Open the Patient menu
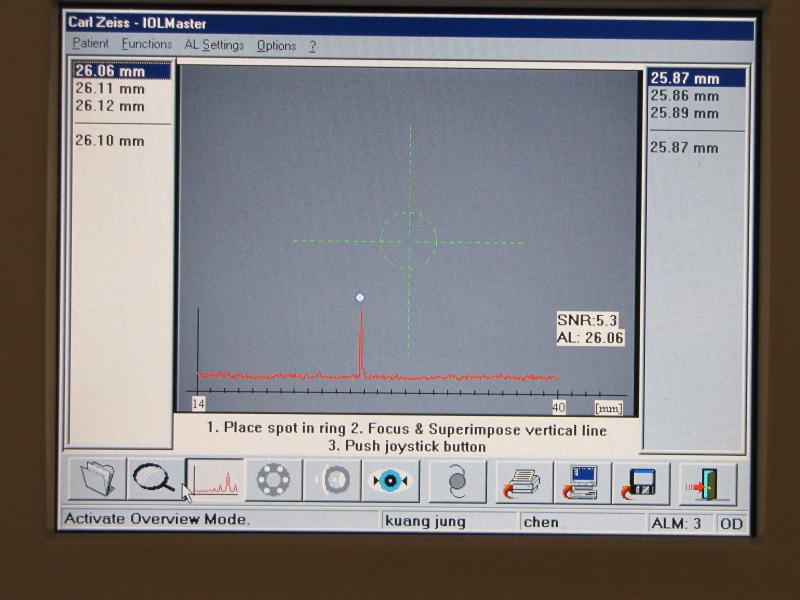The image size is (800, 600). coord(91,45)
